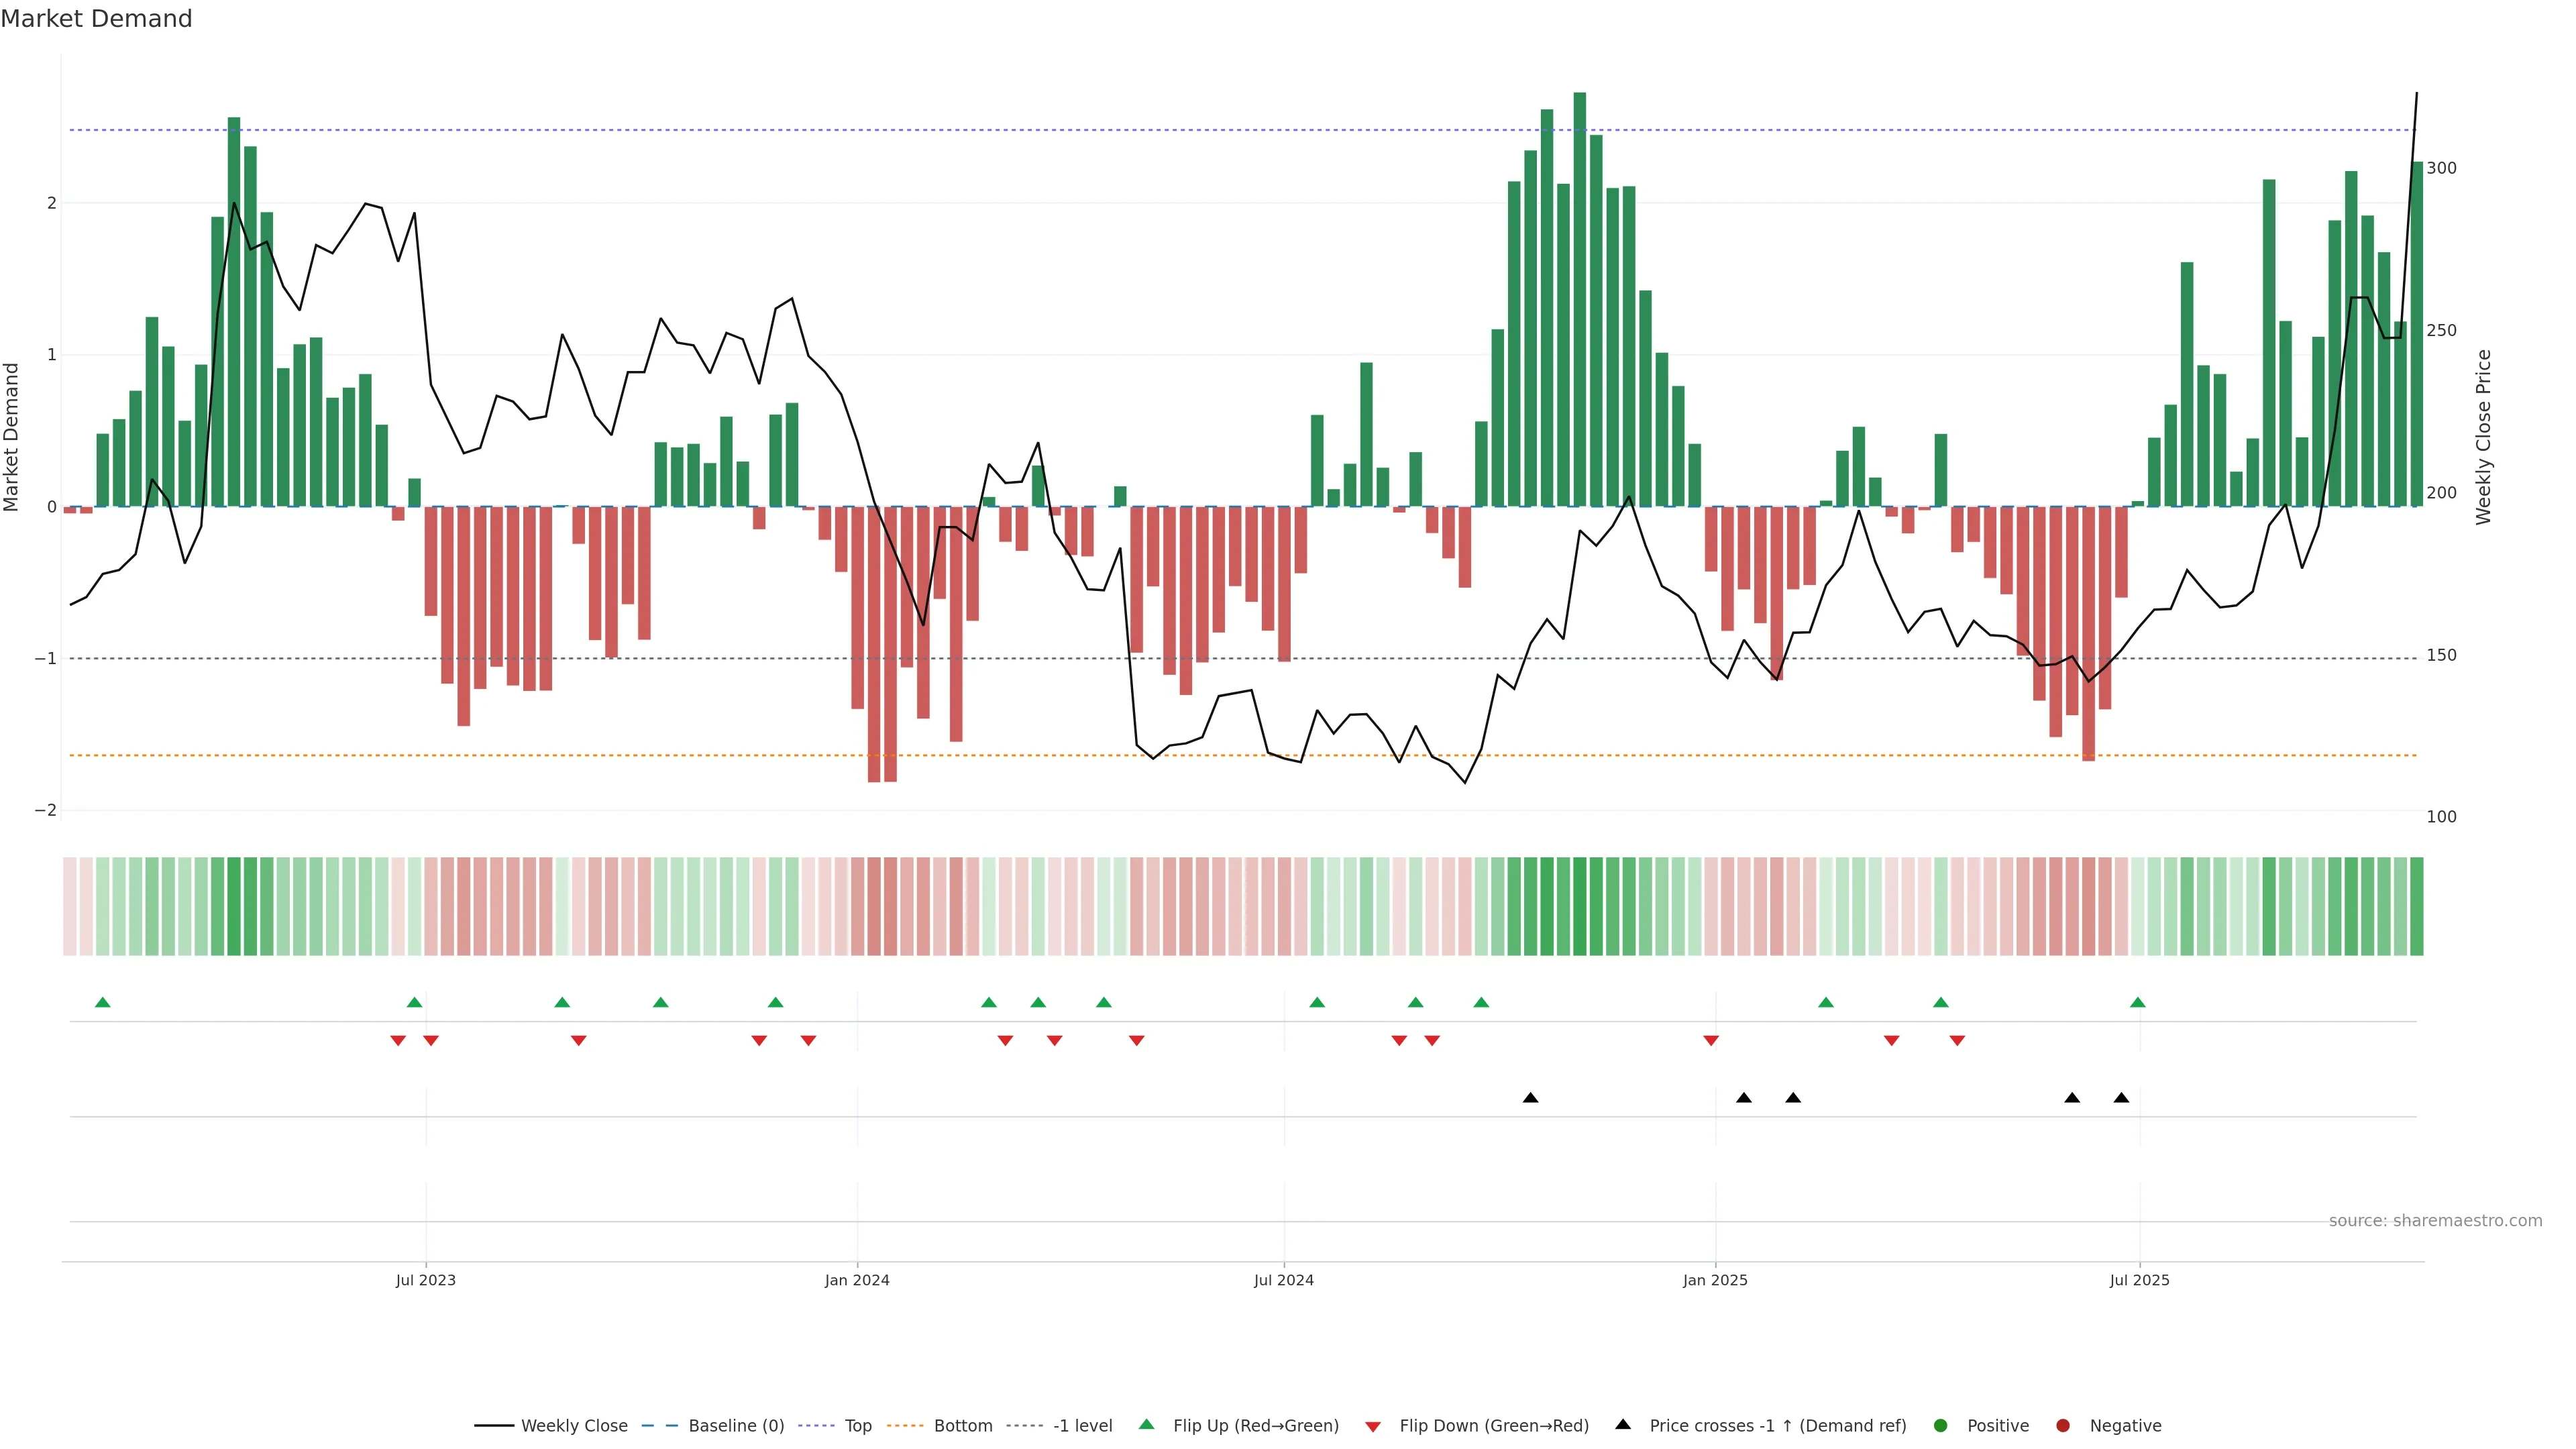Click the leftmost black triangle marker
Screen dimensions: 2576x1449
[1530, 1097]
